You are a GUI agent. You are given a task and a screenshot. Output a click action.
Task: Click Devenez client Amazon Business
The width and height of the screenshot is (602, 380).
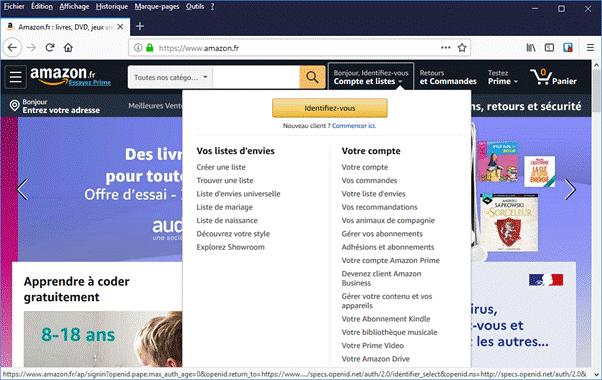[381, 278]
